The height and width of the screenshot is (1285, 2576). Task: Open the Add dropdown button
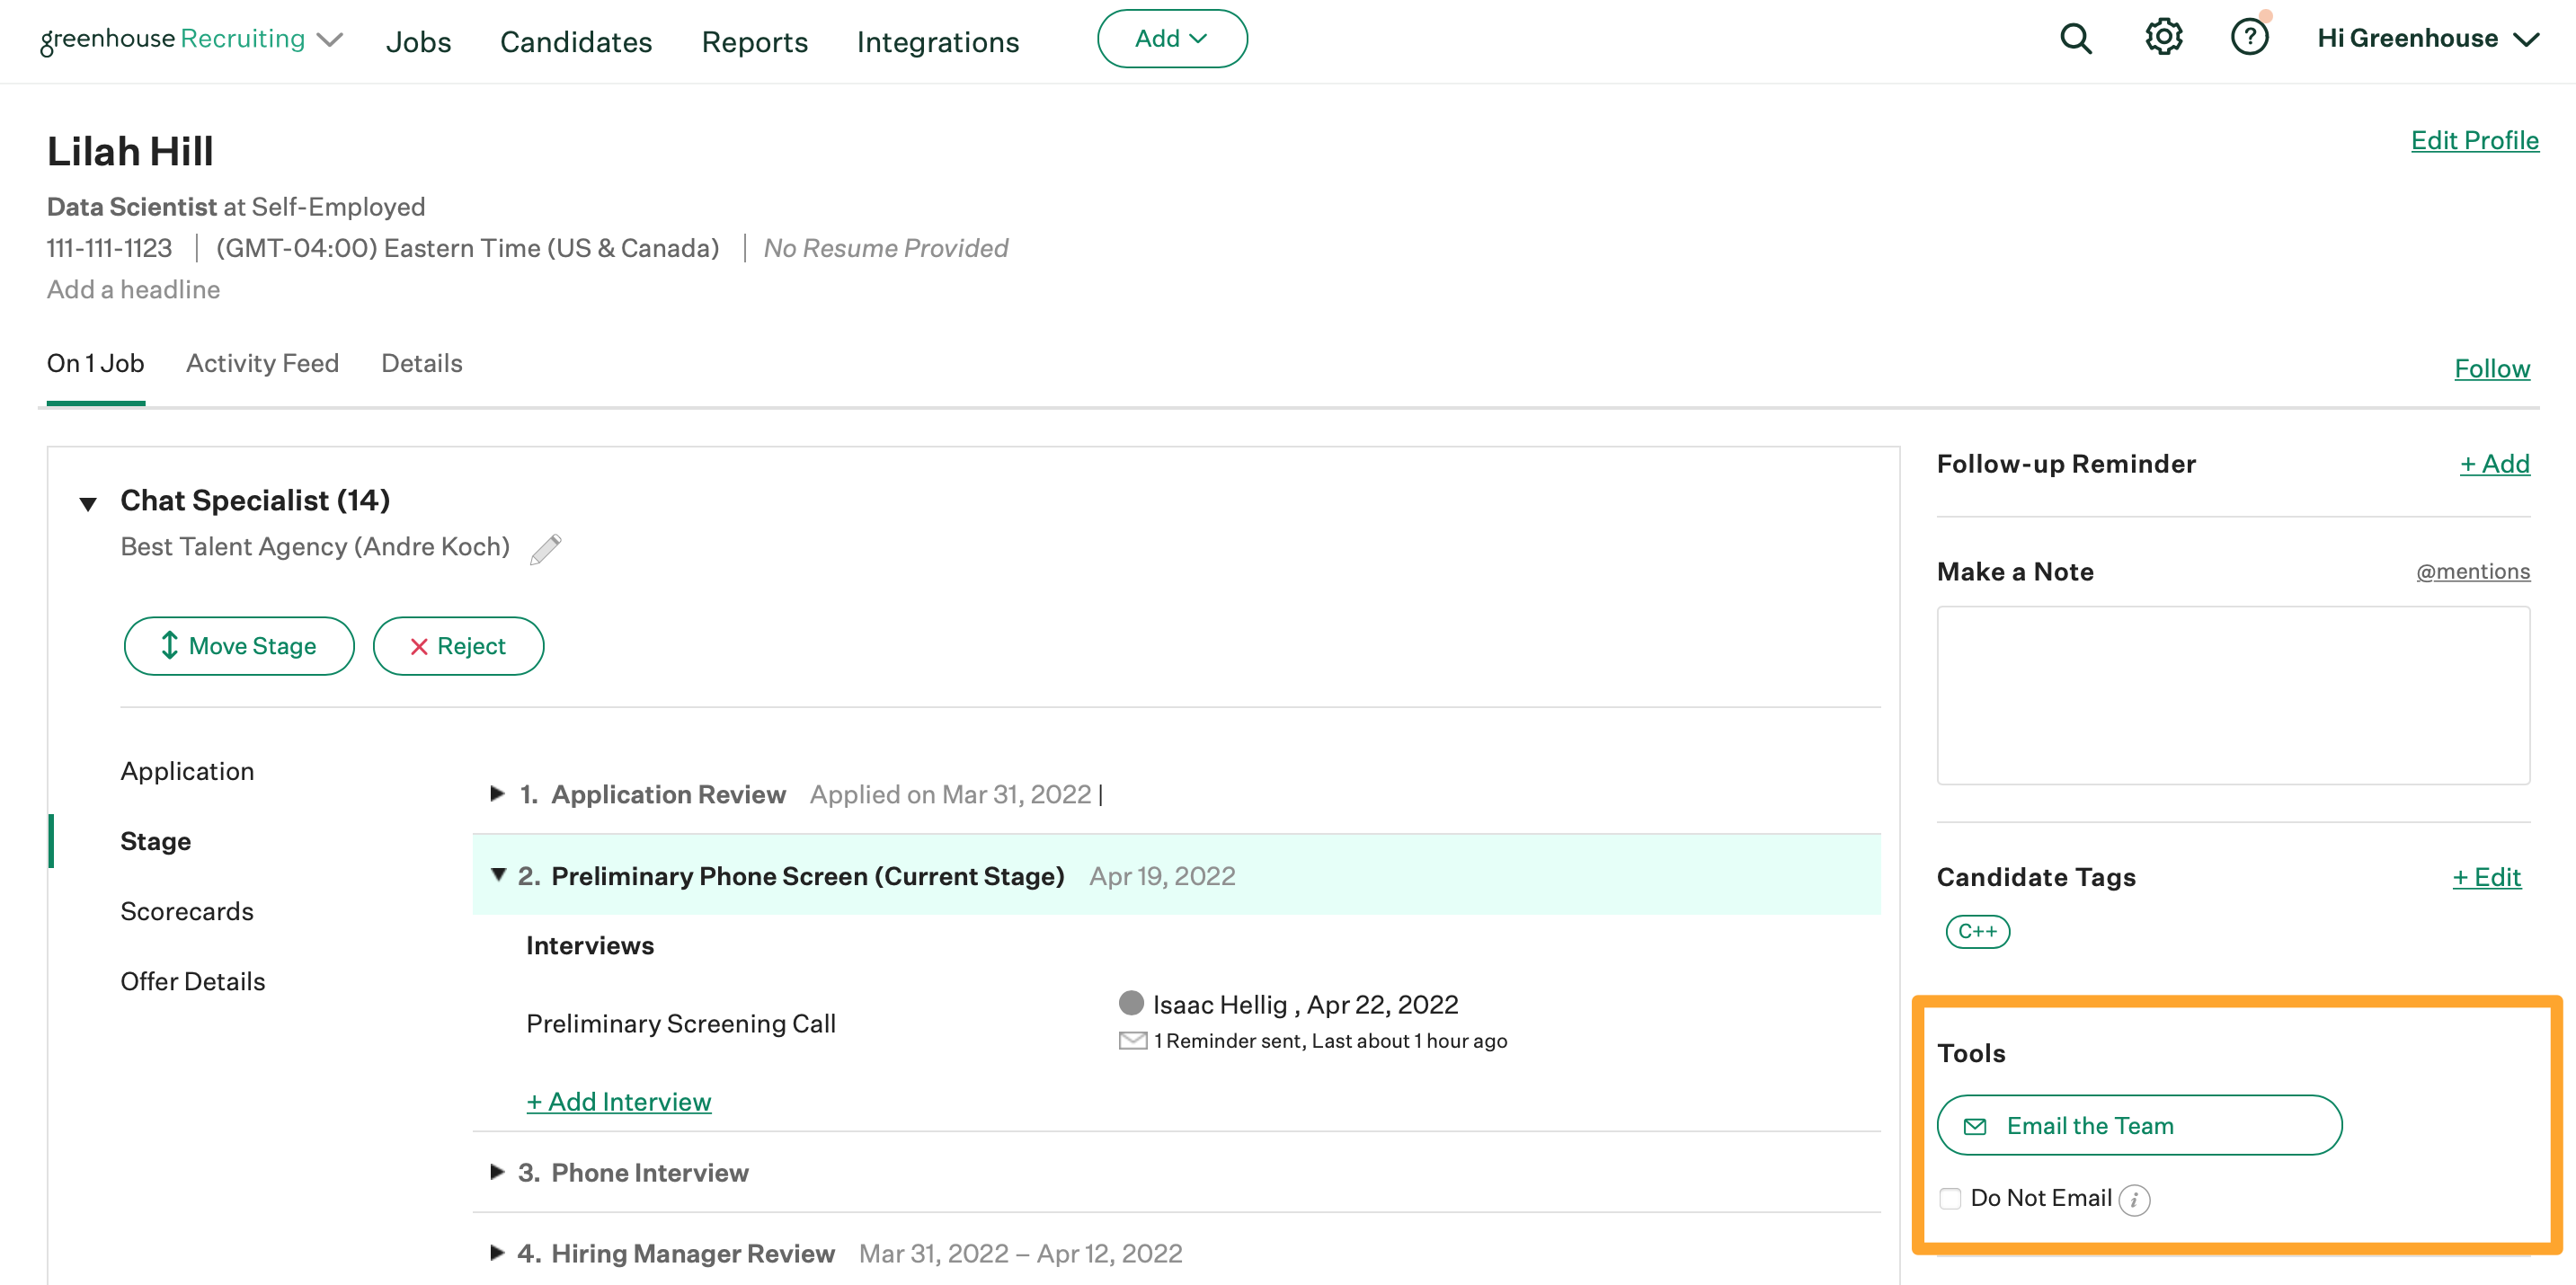1172,39
